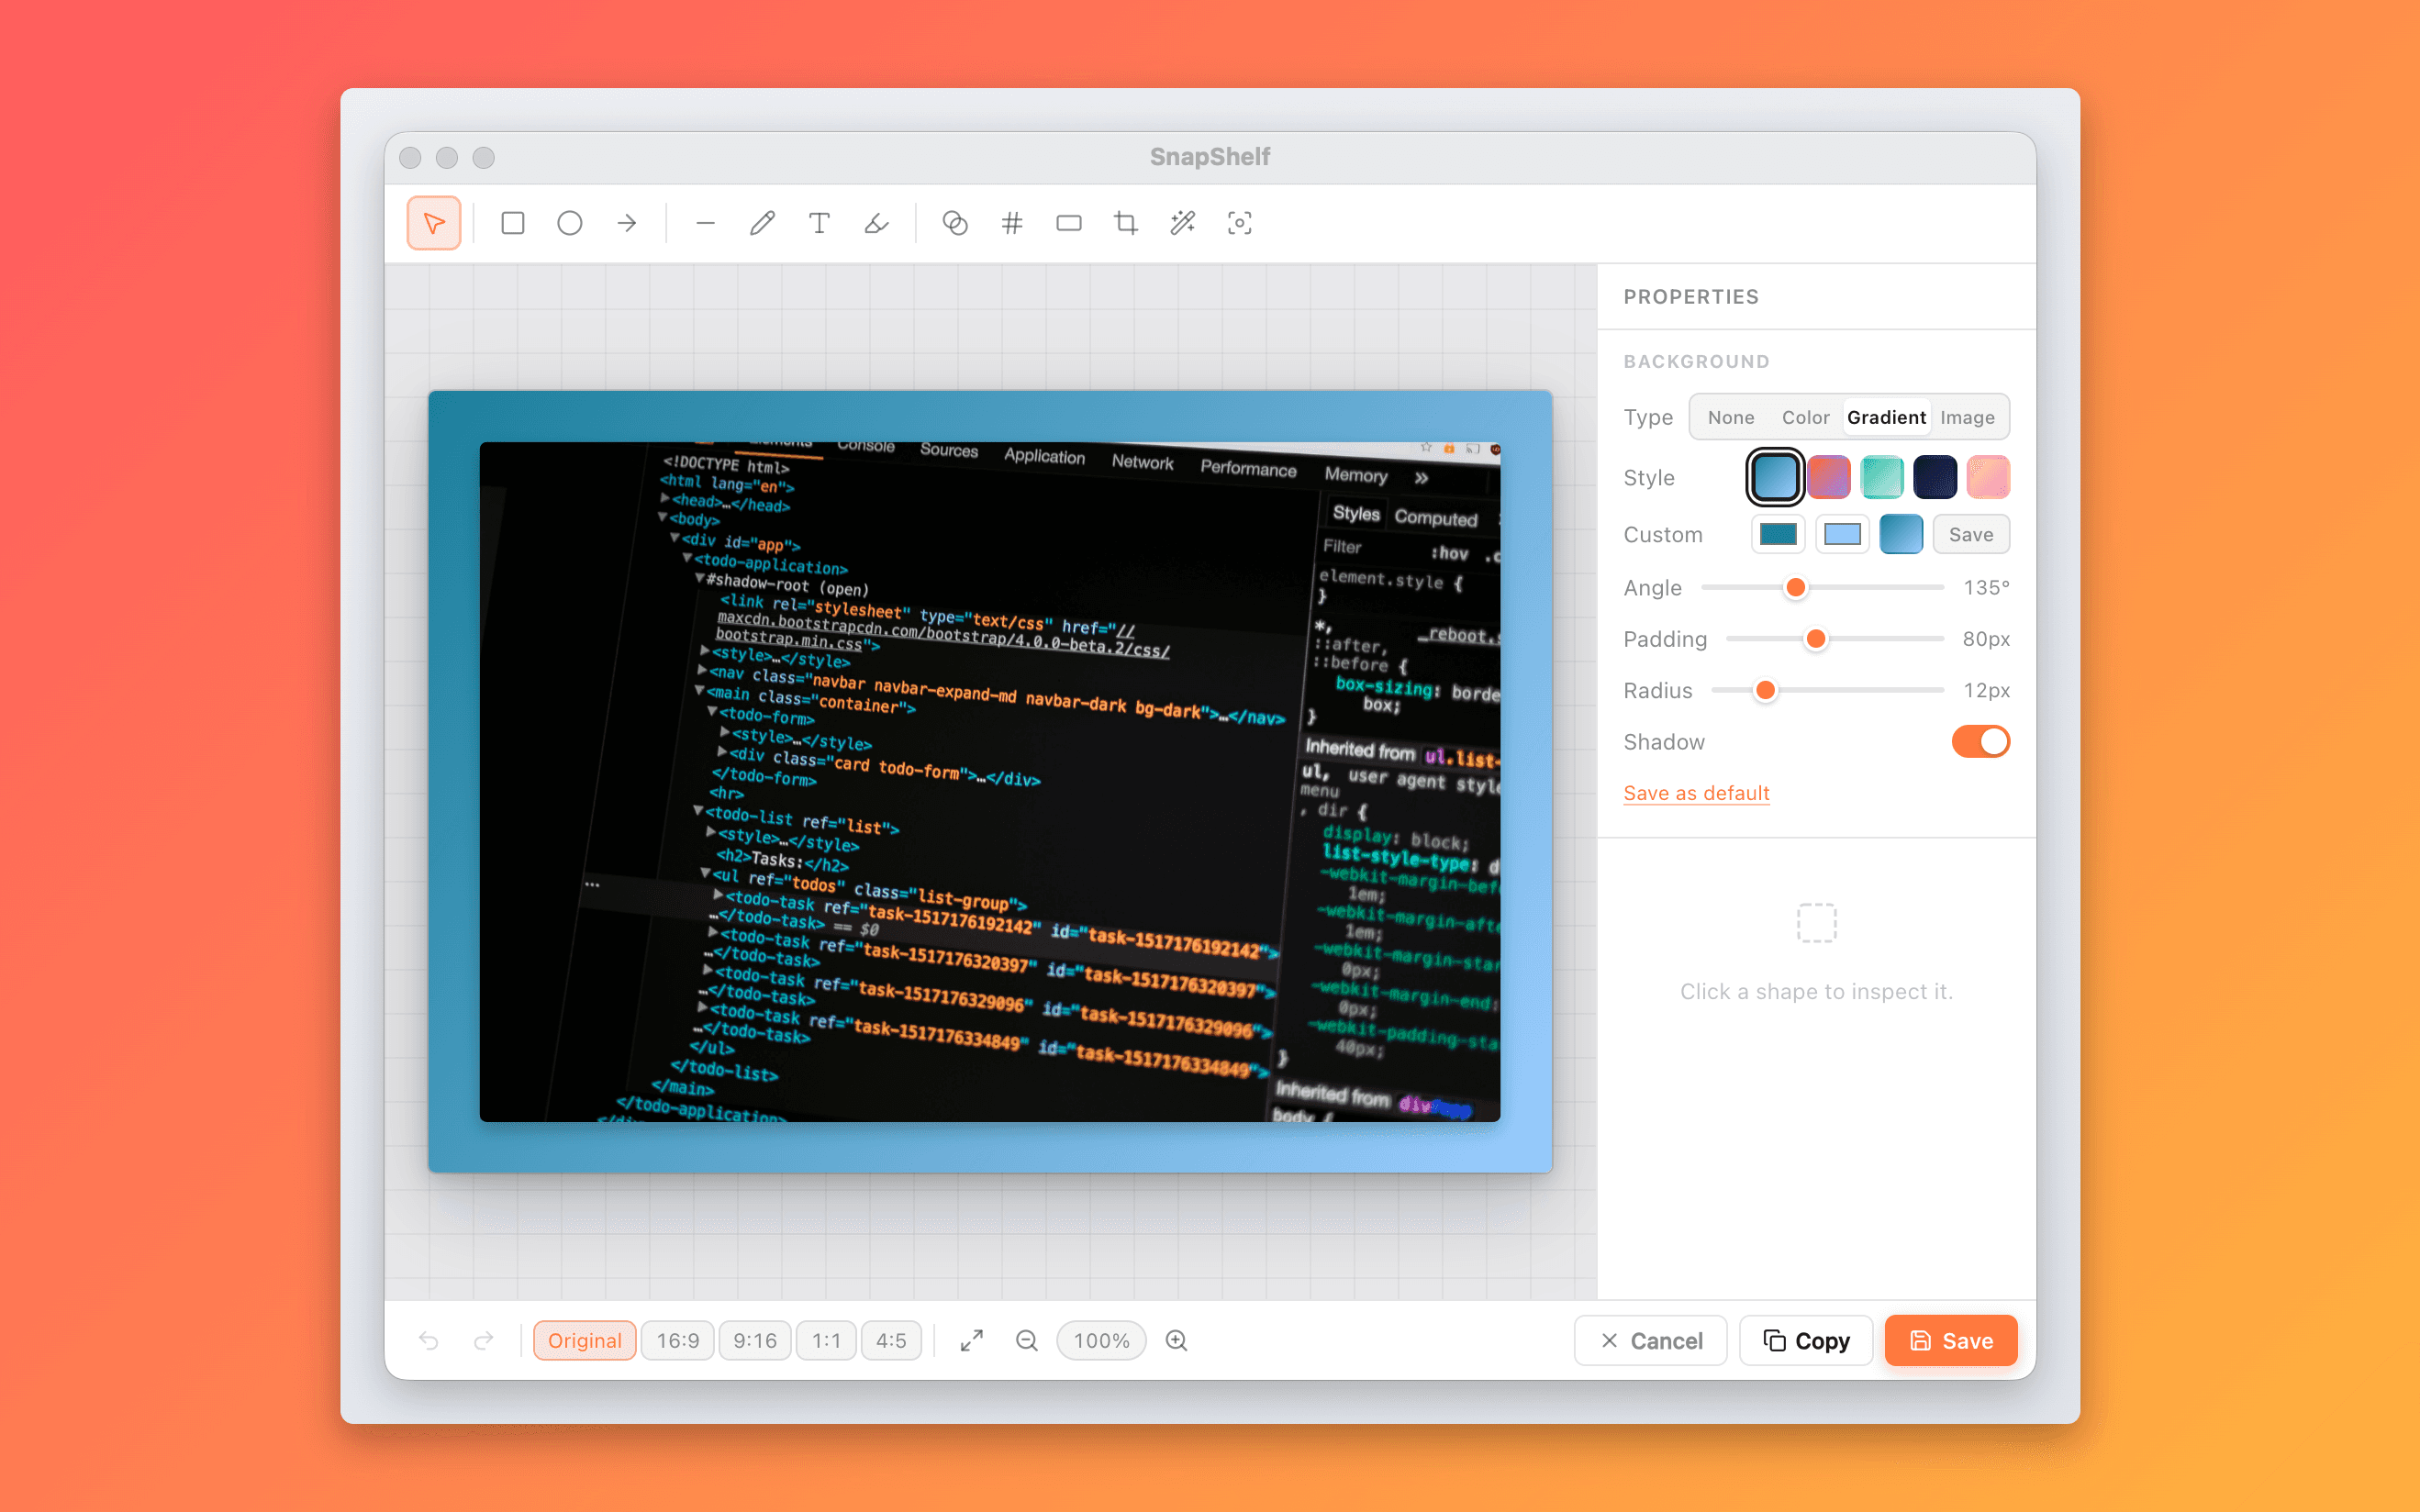Save the custom gradient

coord(1971,534)
